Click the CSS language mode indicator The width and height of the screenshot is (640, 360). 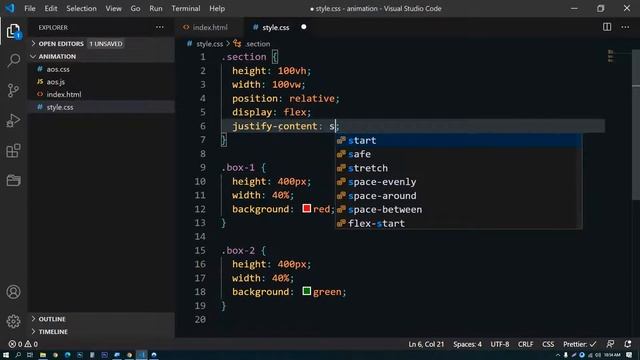[548, 344]
